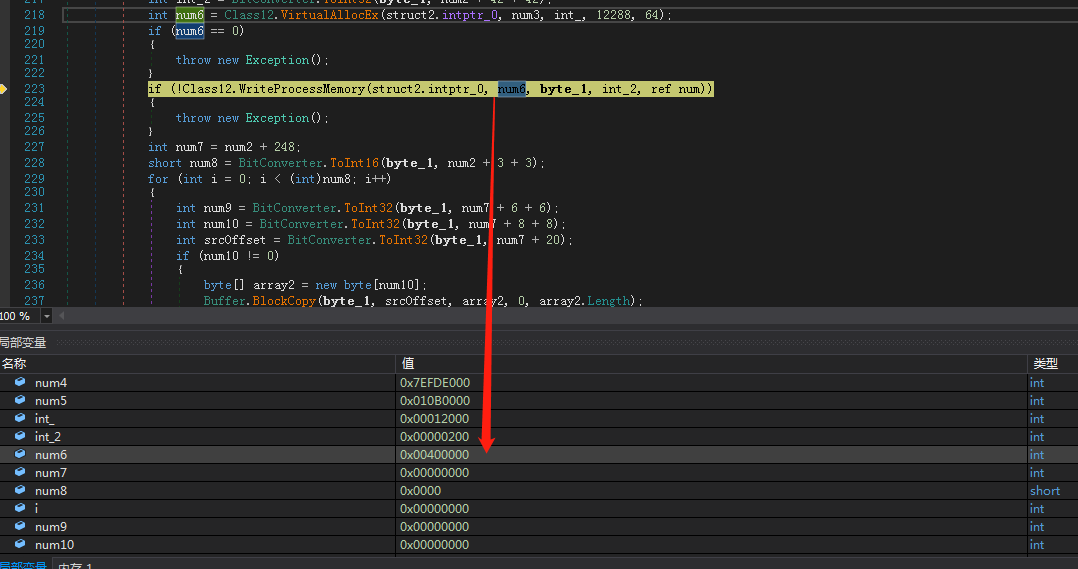Click the variable icon beside num10
The height and width of the screenshot is (569, 1078).
[20, 544]
